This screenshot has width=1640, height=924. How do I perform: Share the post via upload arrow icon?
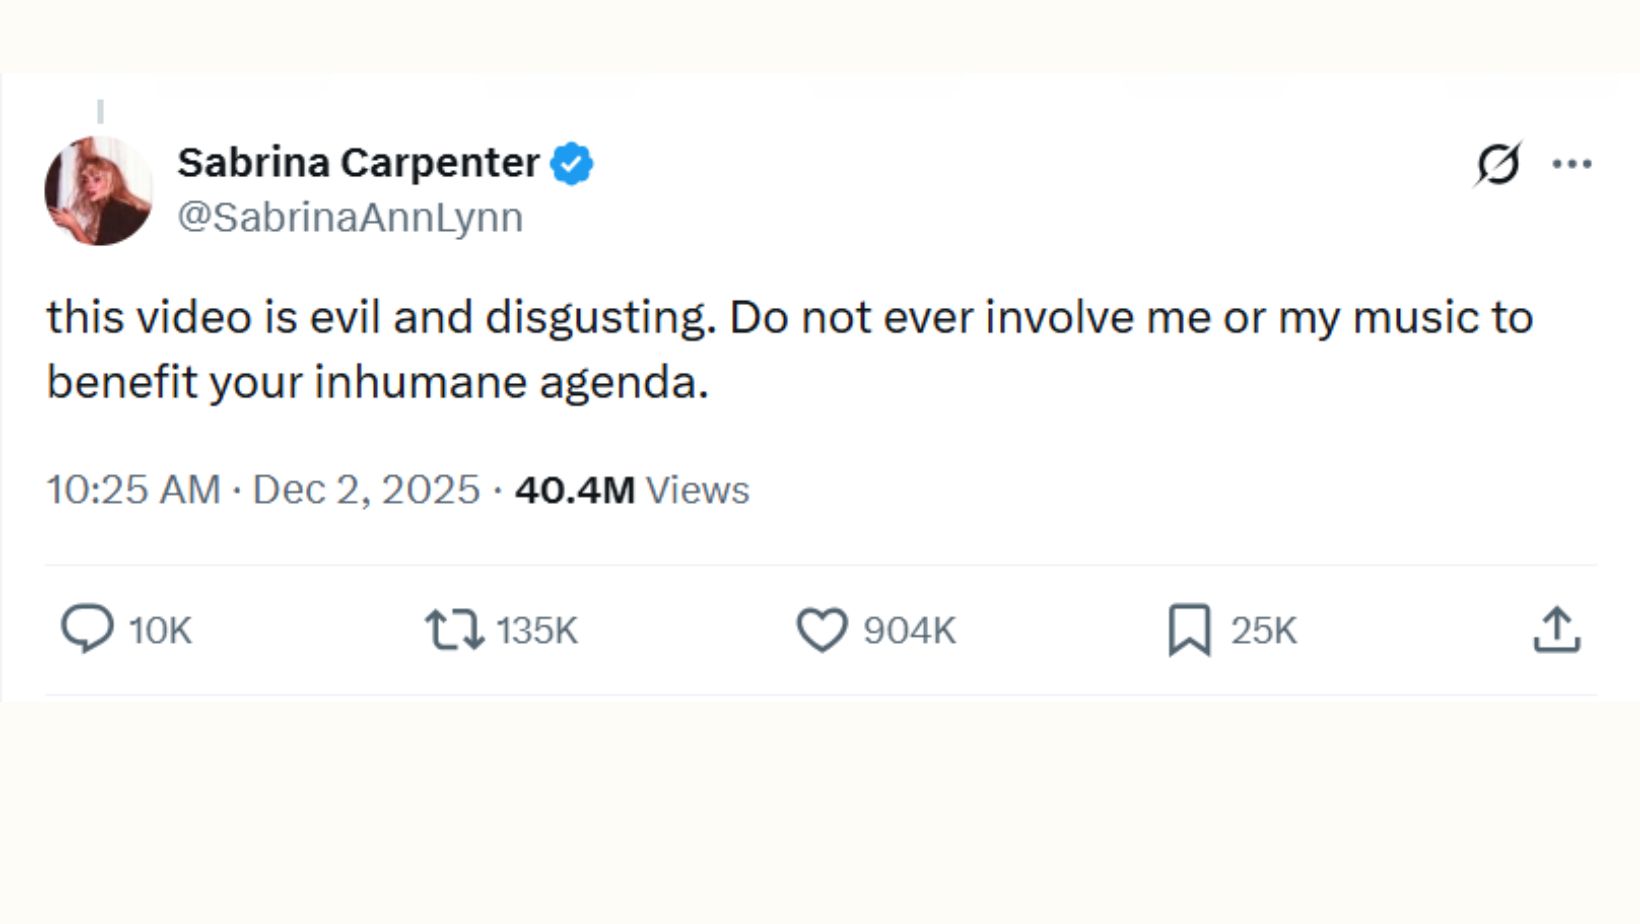[x=1556, y=630]
